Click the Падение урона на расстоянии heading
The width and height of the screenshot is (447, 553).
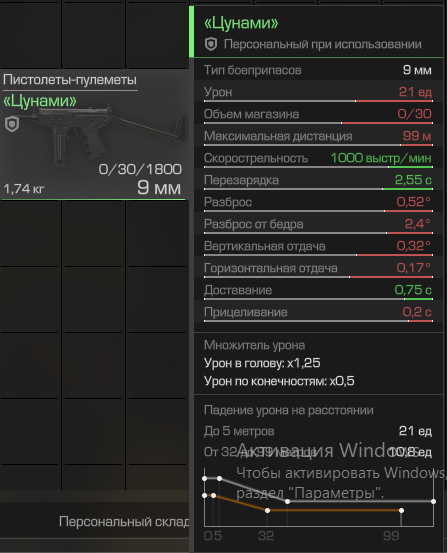tap(289, 410)
